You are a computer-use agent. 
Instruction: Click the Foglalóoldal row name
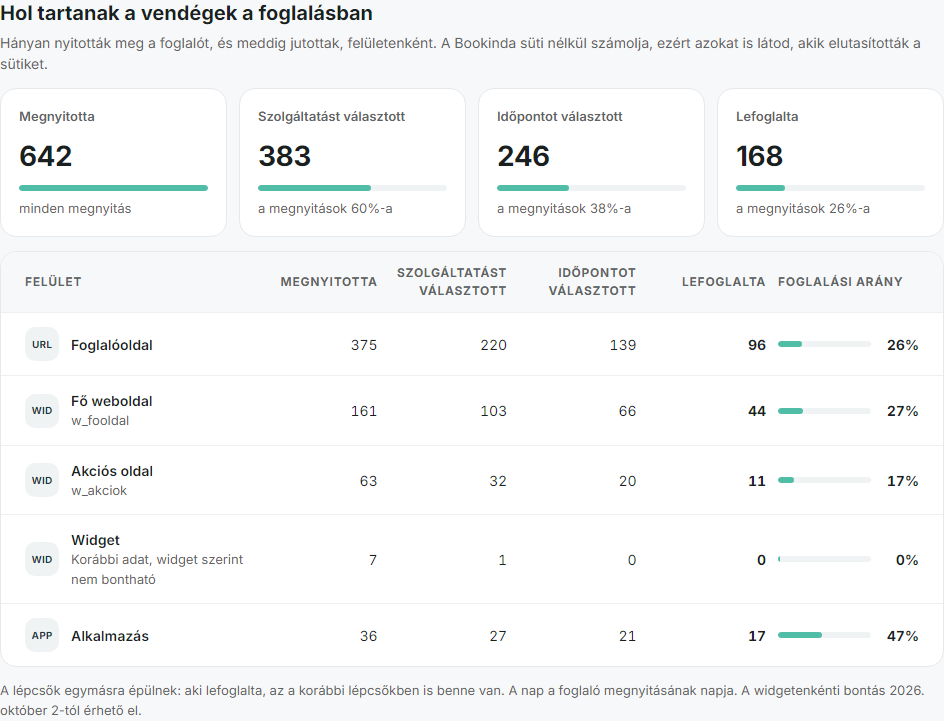click(112, 345)
